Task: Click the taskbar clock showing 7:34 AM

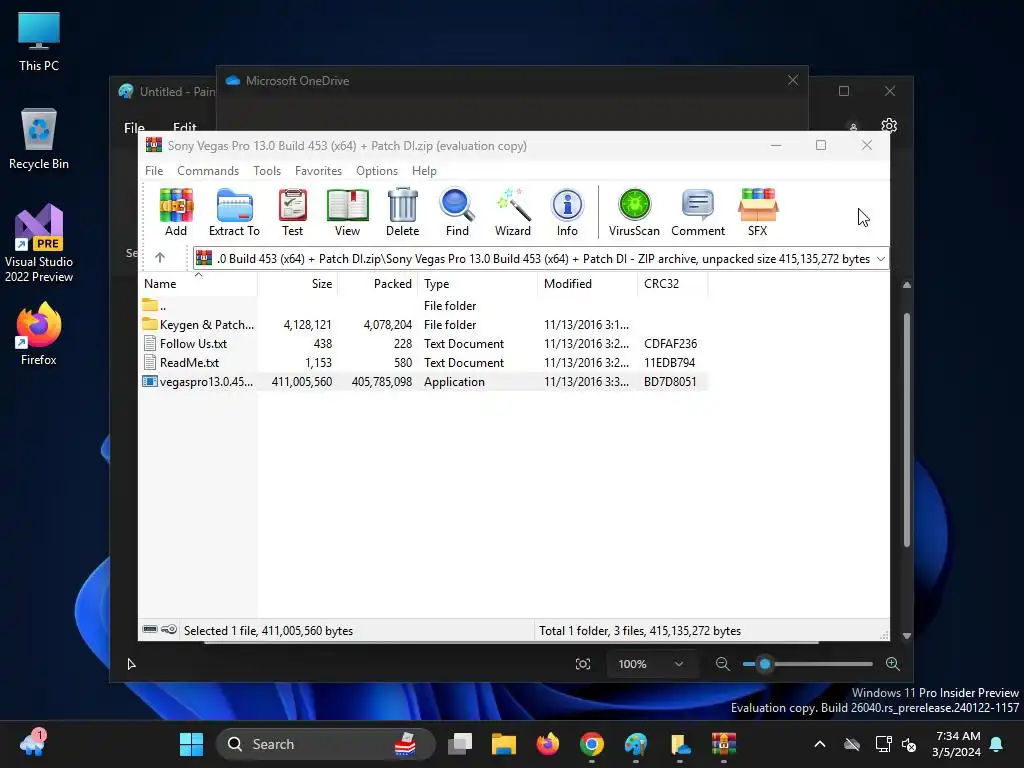Action: tap(957, 744)
